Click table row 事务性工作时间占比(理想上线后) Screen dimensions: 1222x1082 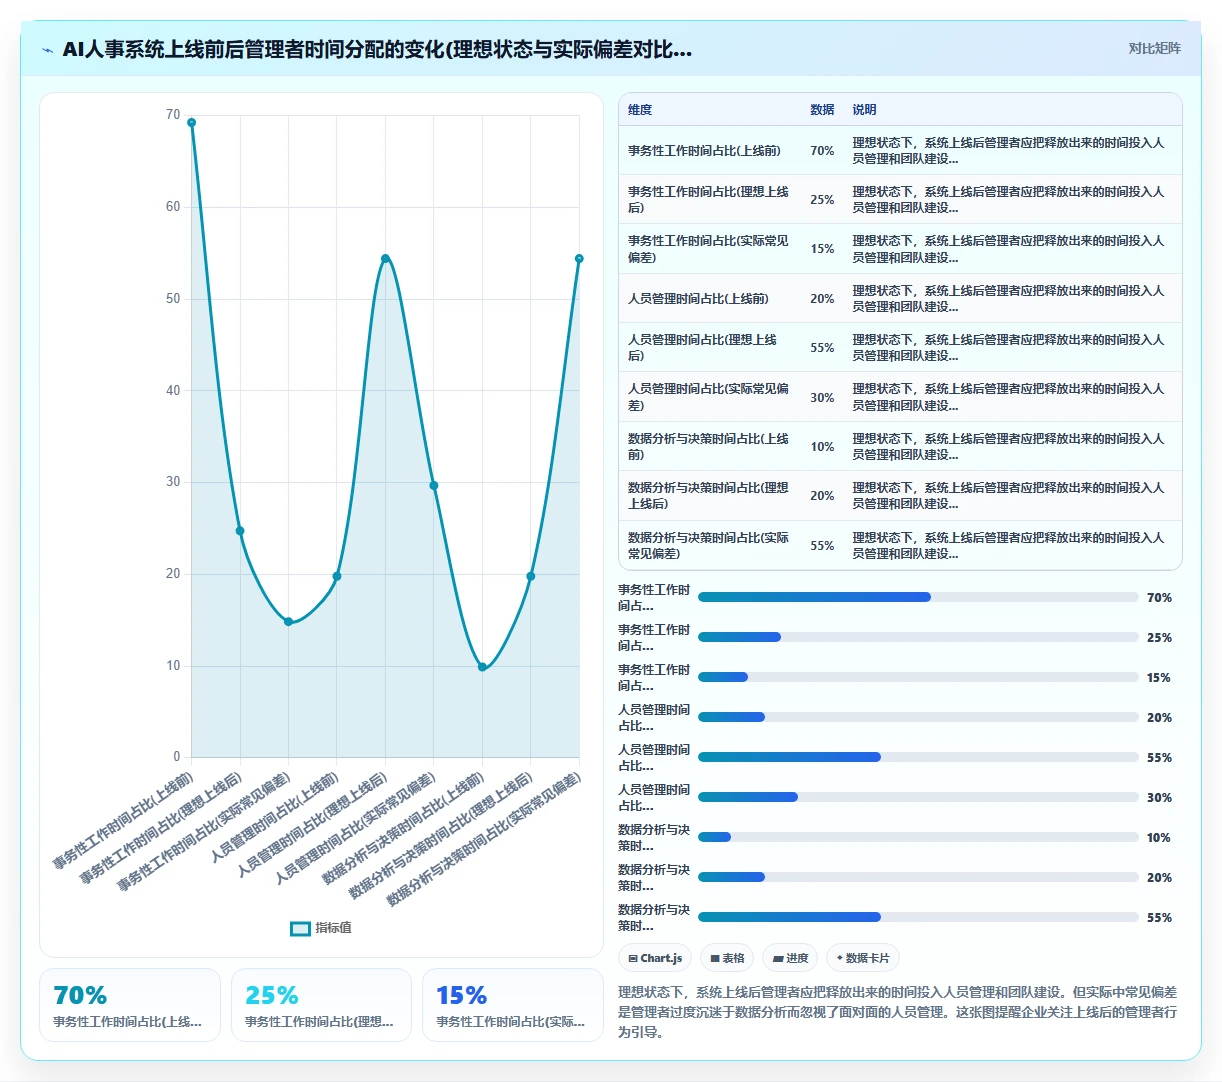tap(900, 200)
